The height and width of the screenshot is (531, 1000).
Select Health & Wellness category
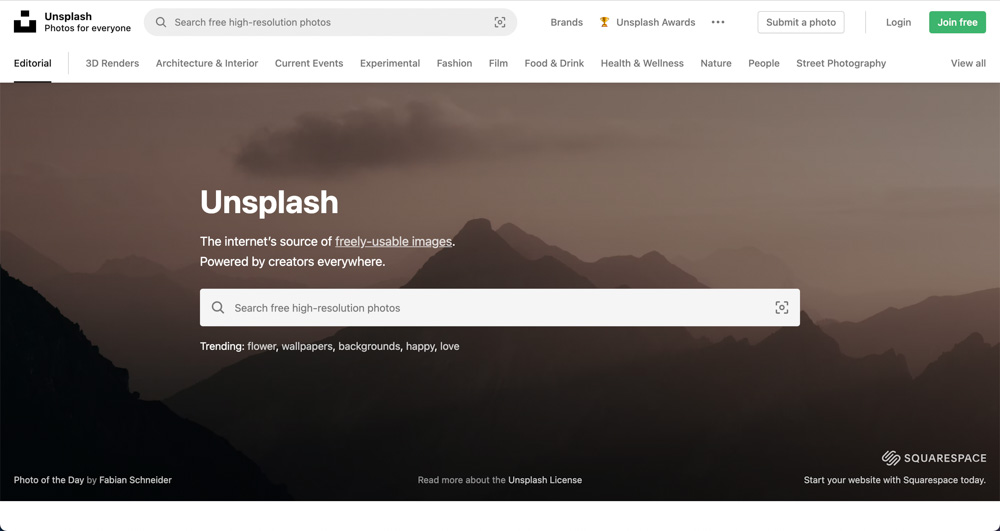click(642, 63)
